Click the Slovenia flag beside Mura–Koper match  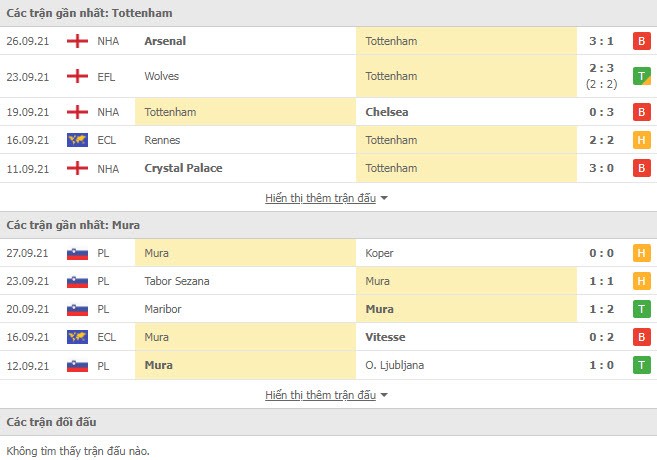pos(76,253)
